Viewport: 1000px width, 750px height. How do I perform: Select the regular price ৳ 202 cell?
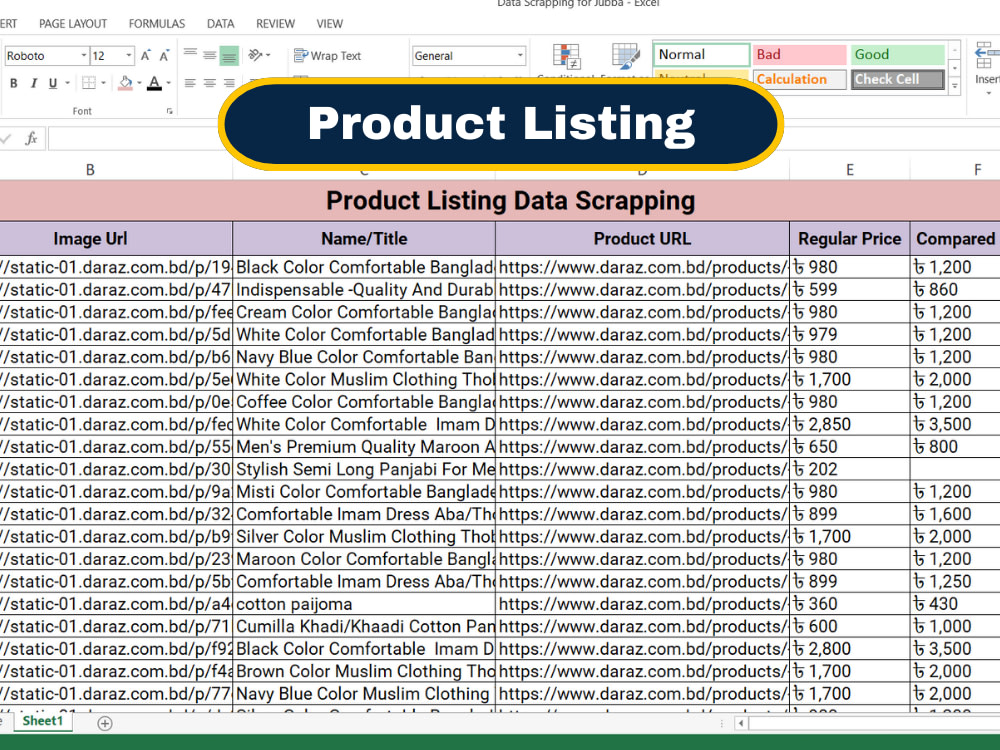(849, 469)
